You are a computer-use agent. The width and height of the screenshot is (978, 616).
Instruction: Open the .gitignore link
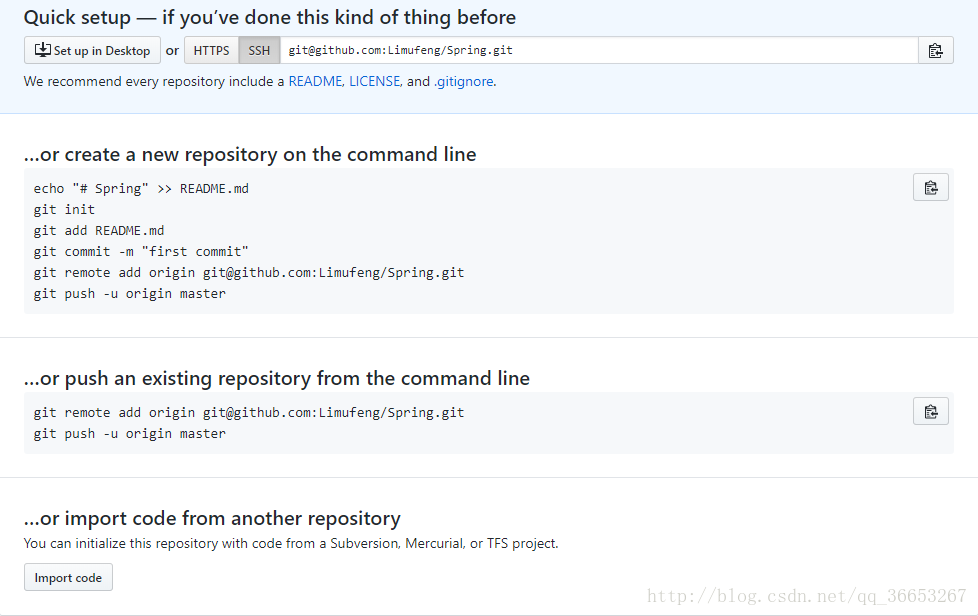tap(463, 82)
